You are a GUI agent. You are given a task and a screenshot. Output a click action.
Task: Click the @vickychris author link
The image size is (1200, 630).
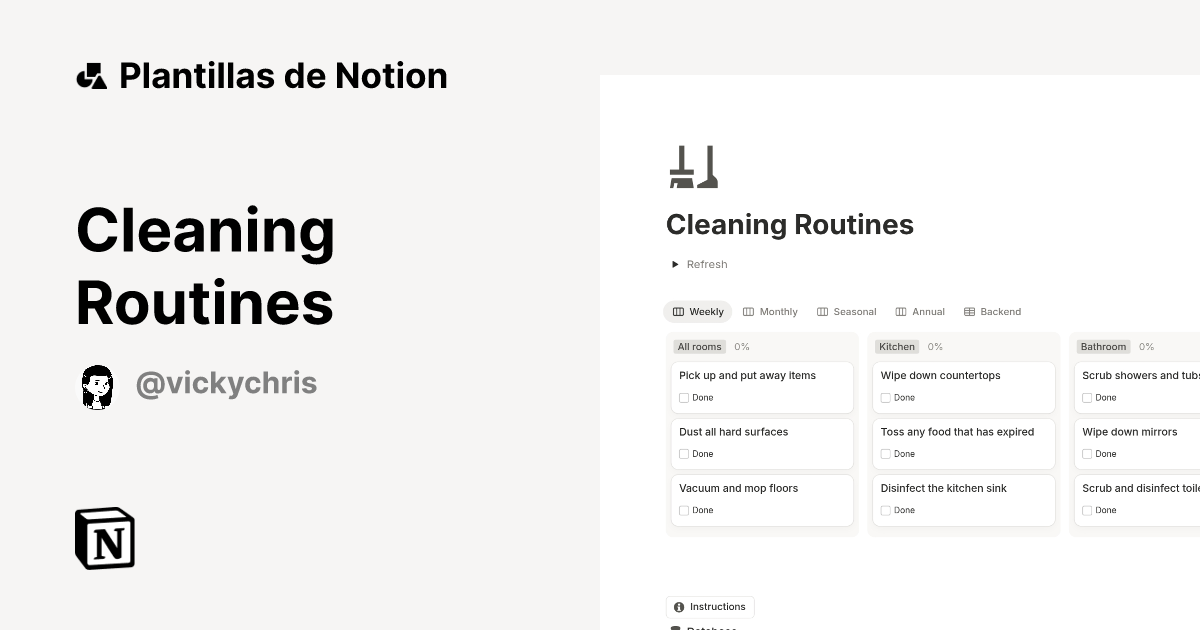pos(226,384)
